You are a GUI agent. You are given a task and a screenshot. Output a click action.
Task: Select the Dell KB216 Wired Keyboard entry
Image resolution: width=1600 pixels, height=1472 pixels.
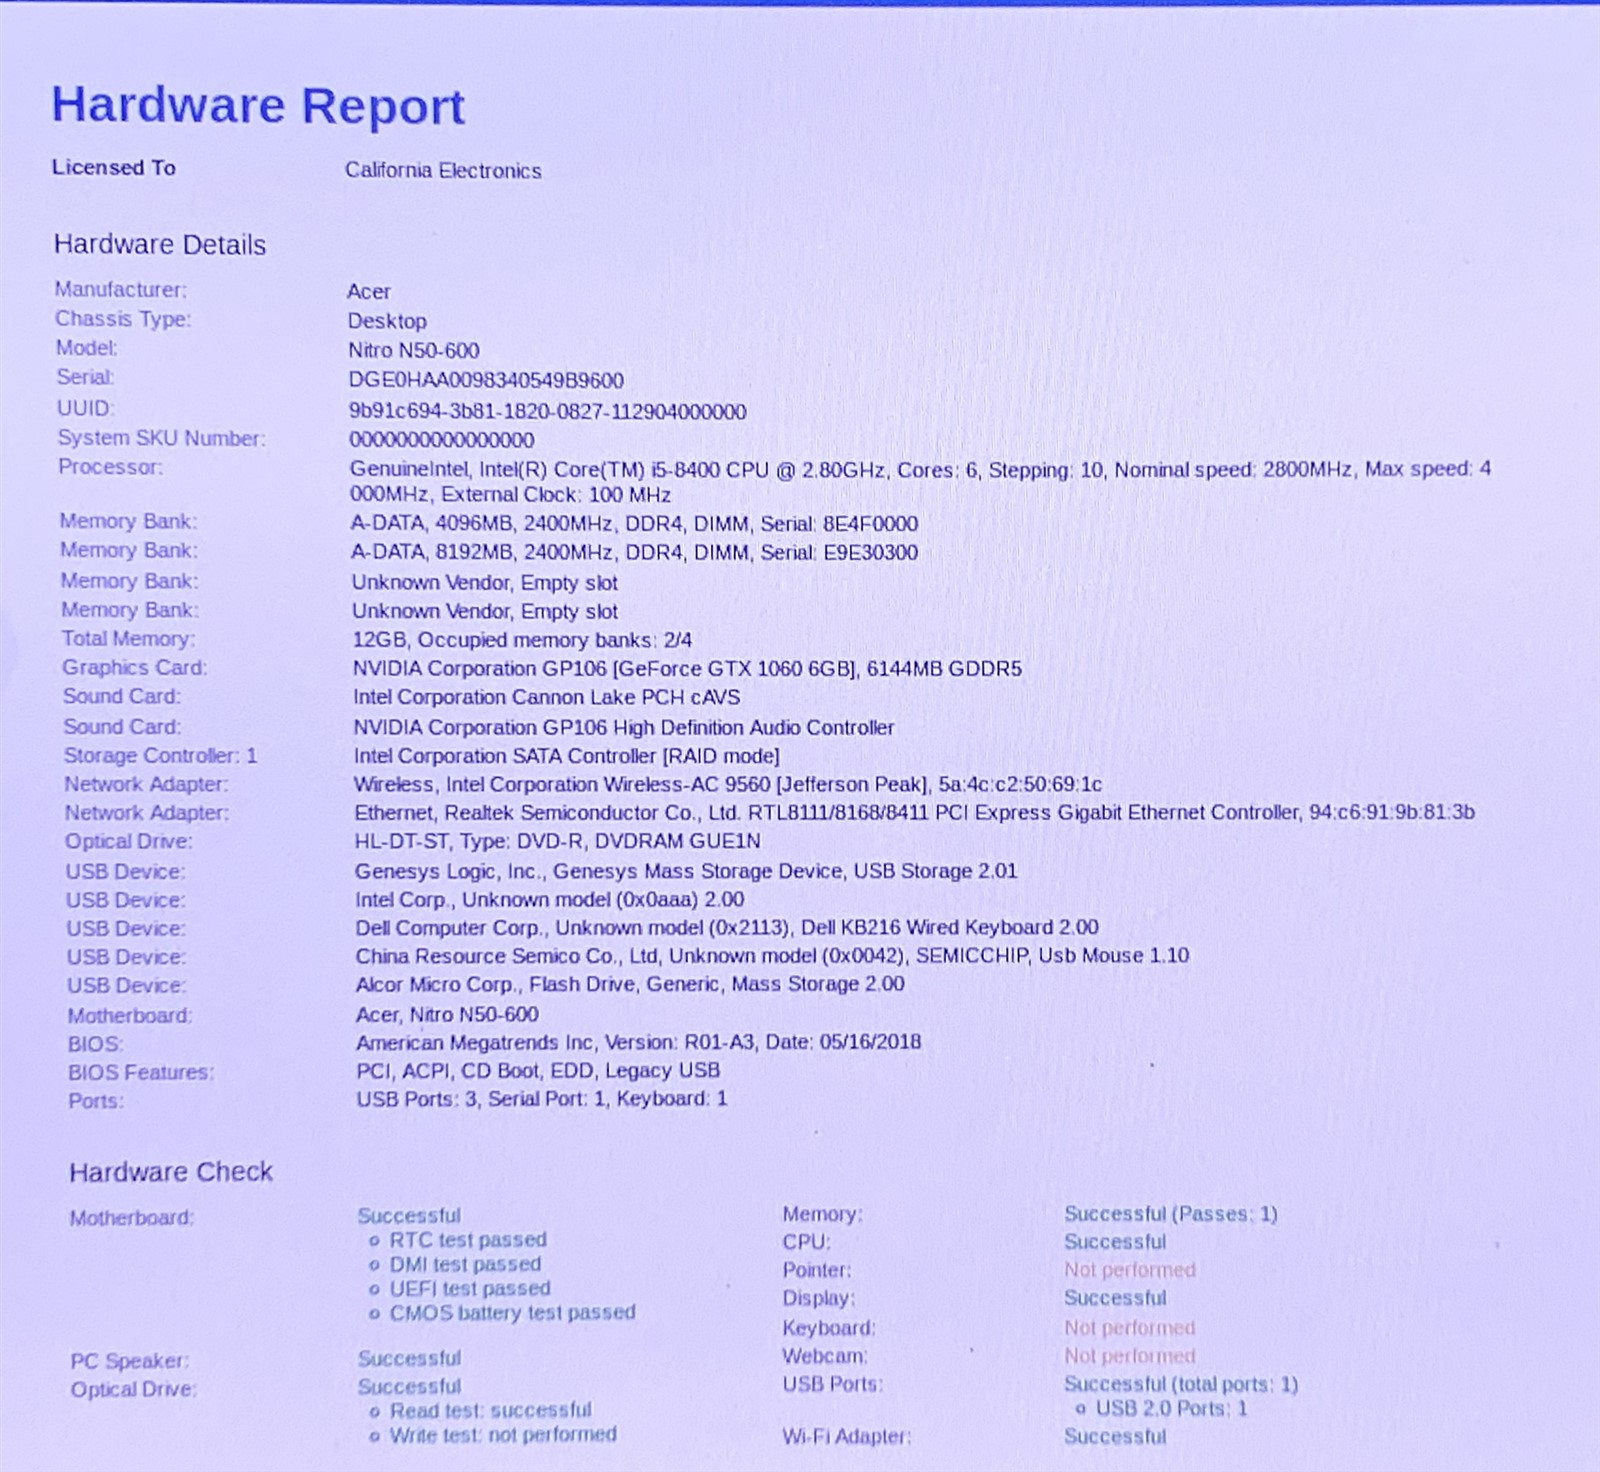click(727, 927)
